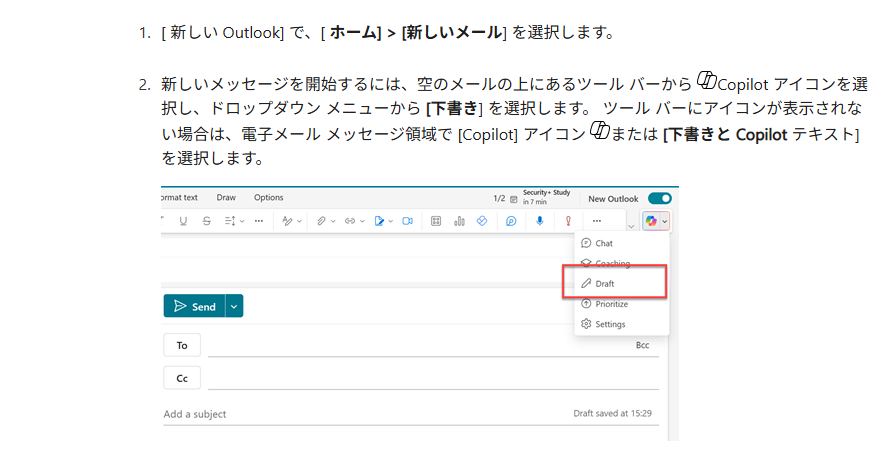Click the Viva Insights diamond icon
895x451 pixels.
482,221
